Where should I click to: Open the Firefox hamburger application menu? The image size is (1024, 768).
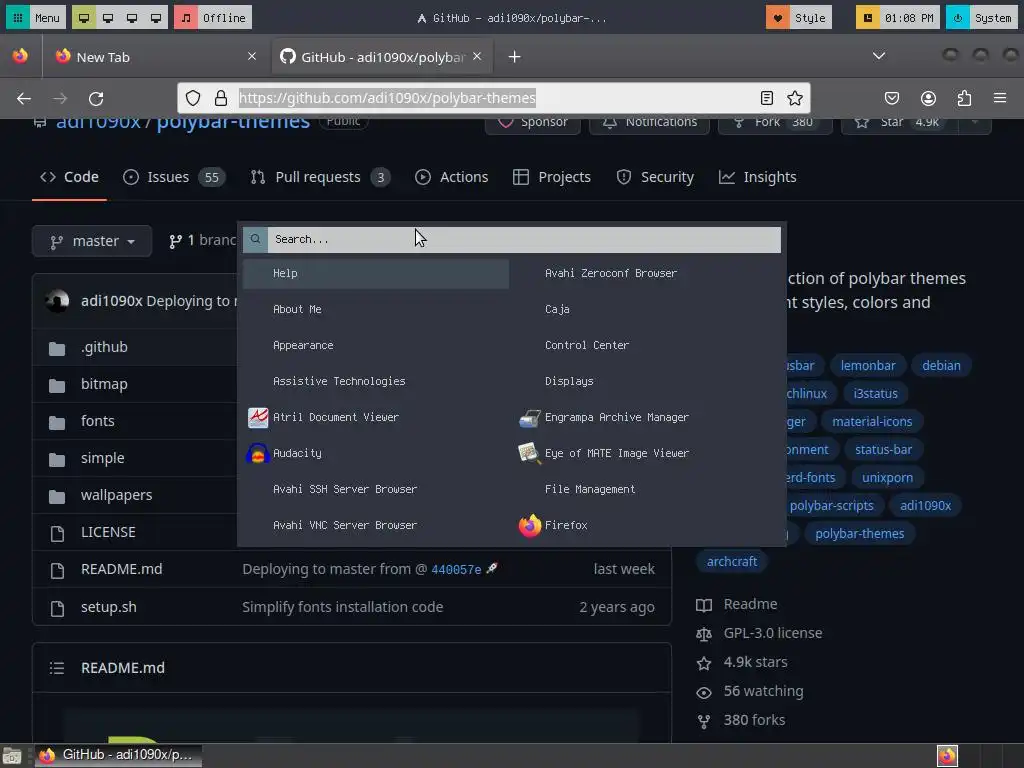point(1000,98)
